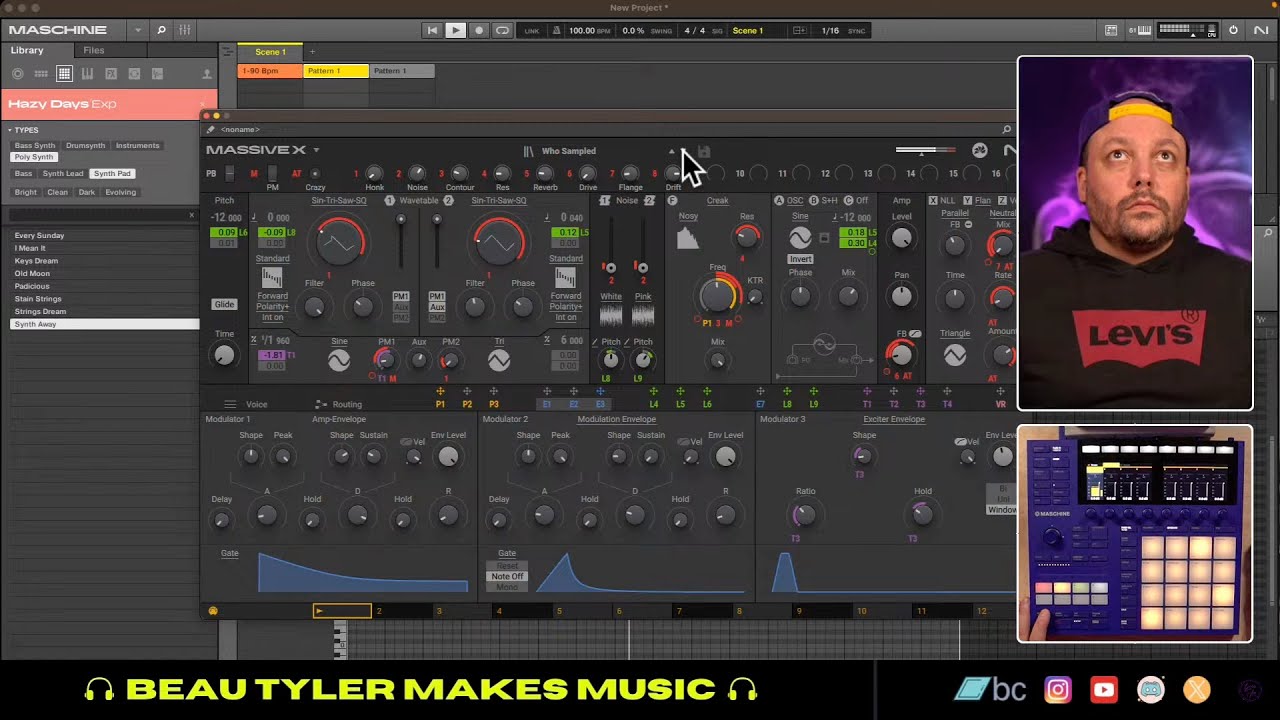The height and width of the screenshot is (720, 1280).
Task: Click the Play button in transport
Action: (x=455, y=30)
